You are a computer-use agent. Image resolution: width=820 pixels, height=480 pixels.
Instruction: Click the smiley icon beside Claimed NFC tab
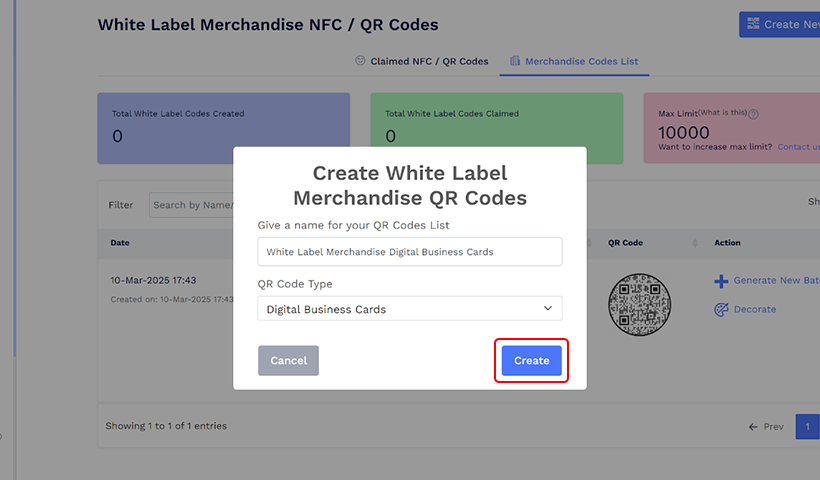[x=360, y=61]
